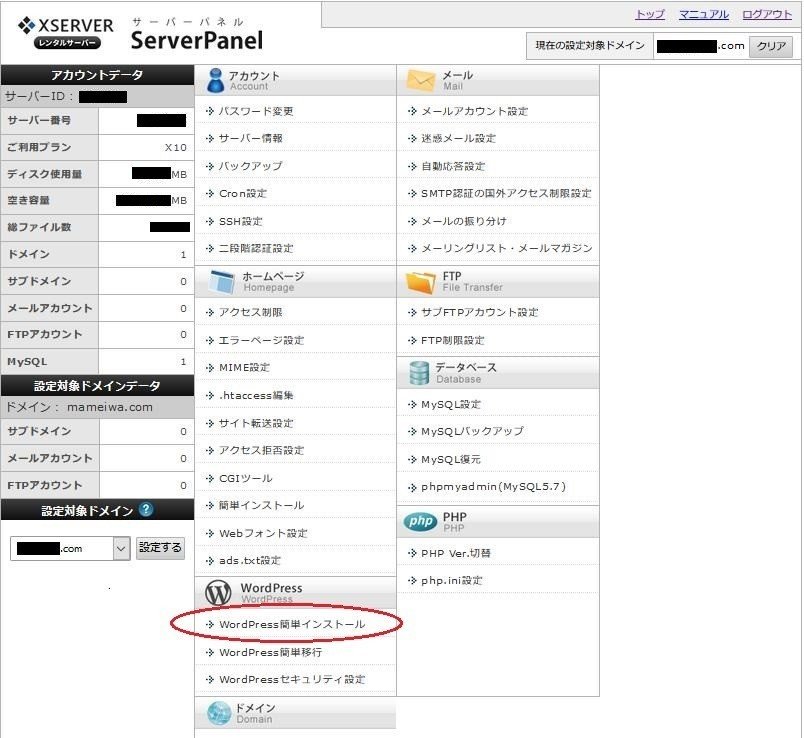Screen dimensions: 804x738
Task: Click the ログアウト link
Action: pyautogui.click(x=767, y=14)
